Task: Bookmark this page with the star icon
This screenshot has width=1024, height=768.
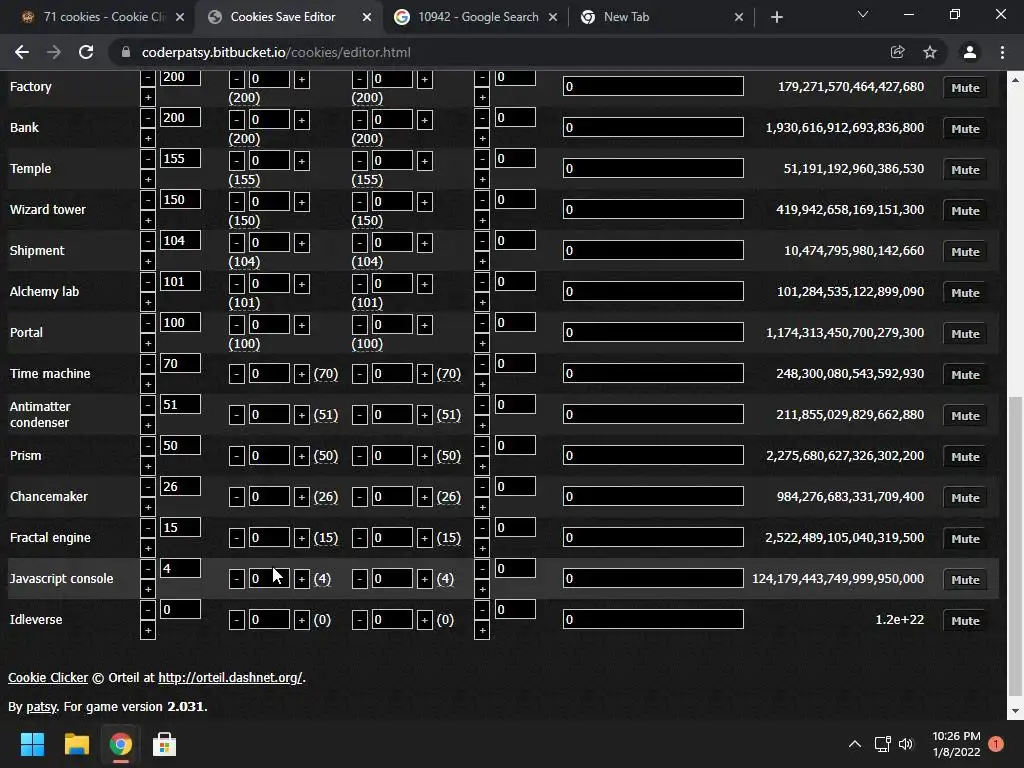Action: pos(930,52)
